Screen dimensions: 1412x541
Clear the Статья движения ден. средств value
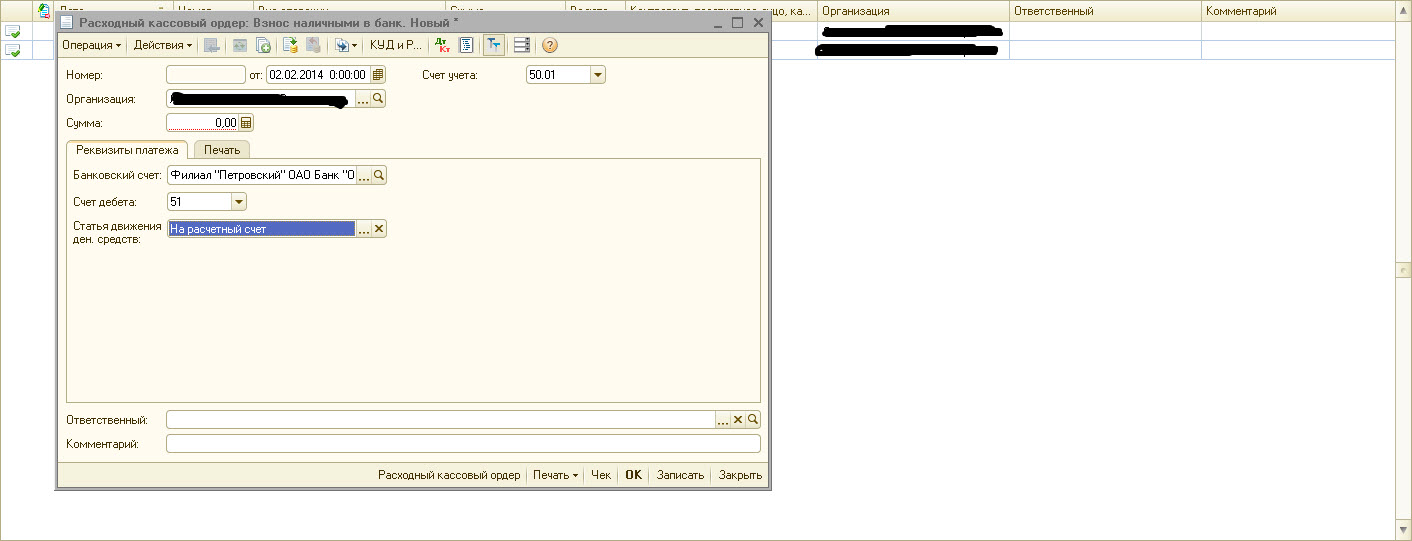(379, 229)
